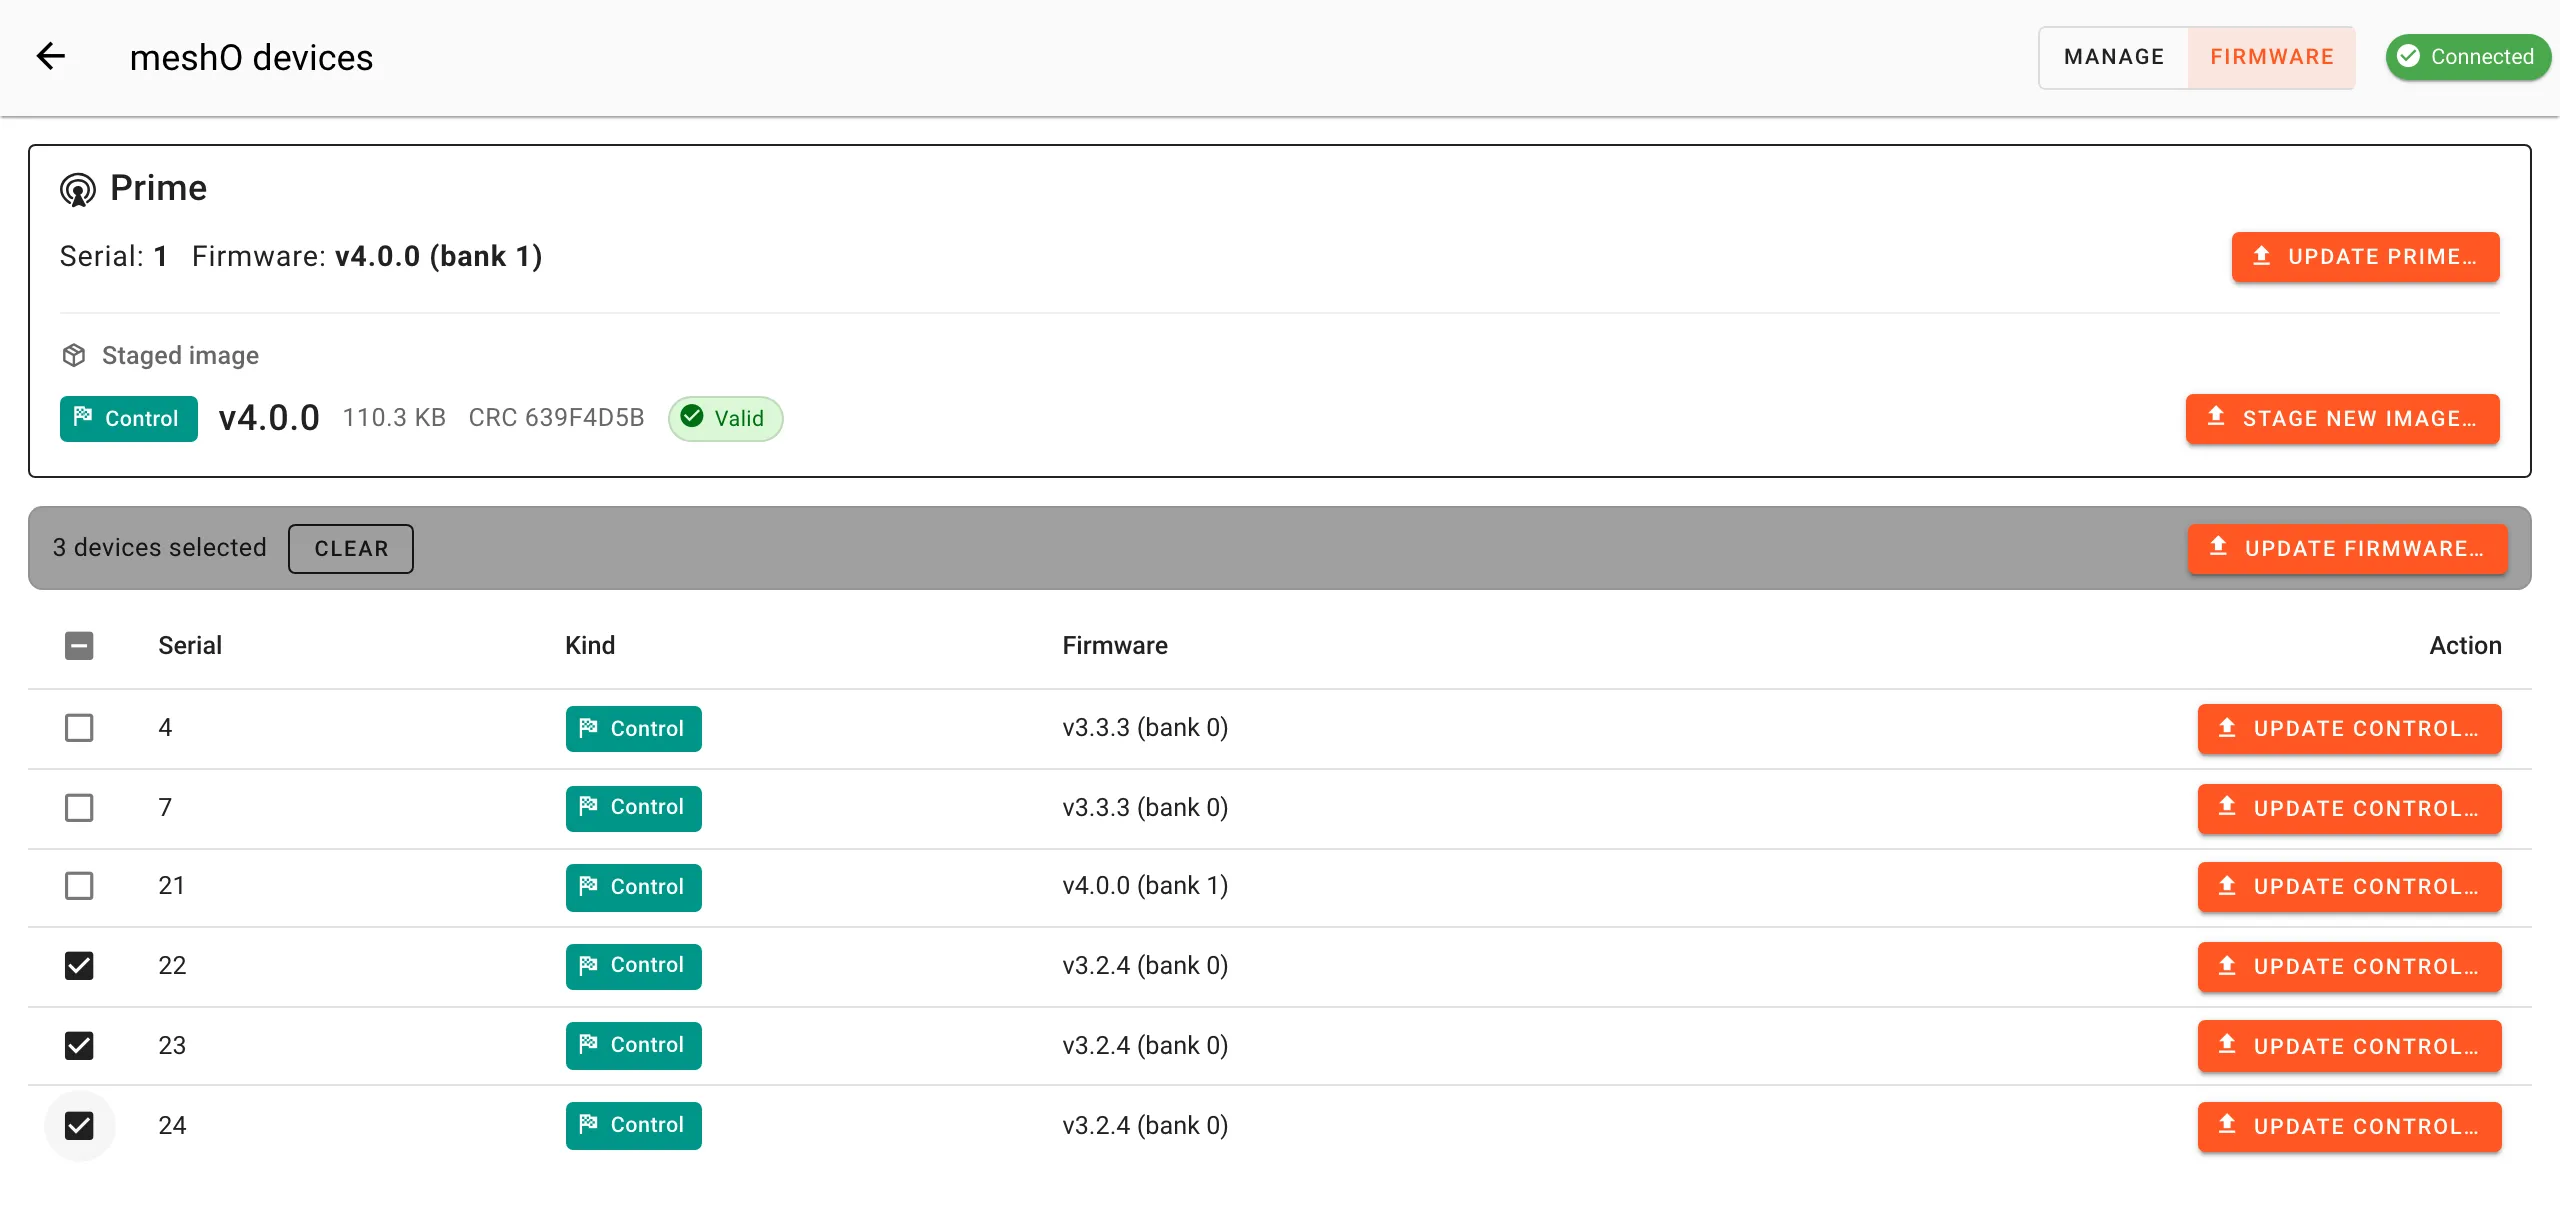
Task: Check the box for serial 21
Action: (x=79, y=886)
